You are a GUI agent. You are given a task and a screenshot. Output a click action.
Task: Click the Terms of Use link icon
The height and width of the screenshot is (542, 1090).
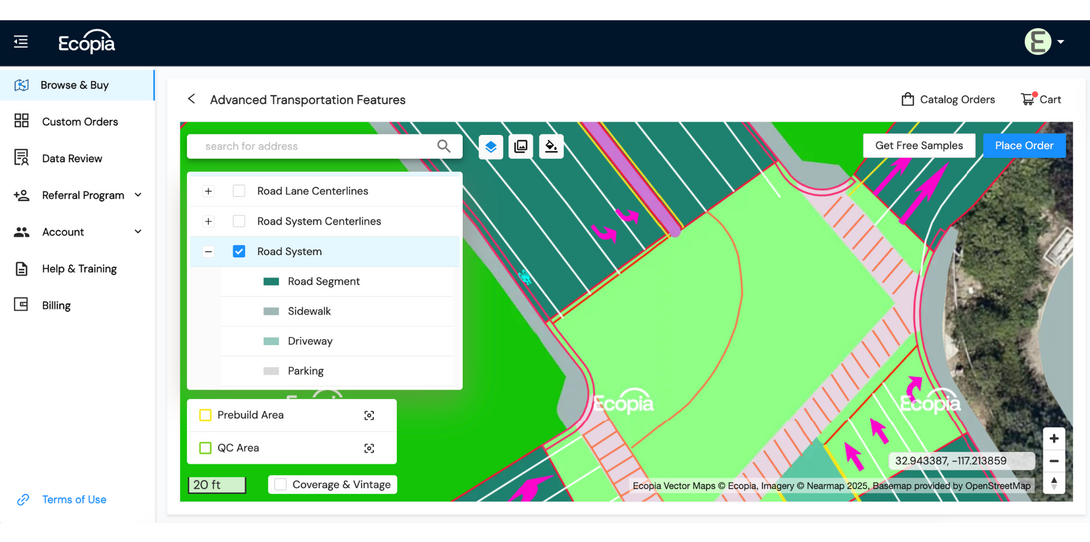(23, 500)
